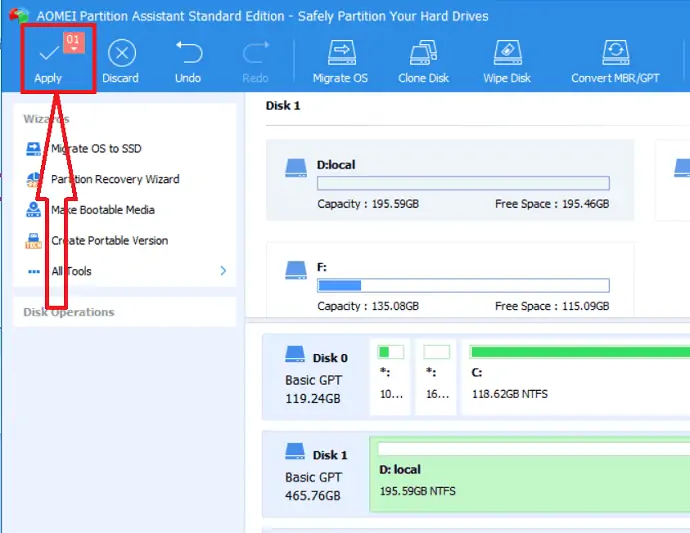The width and height of the screenshot is (690, 533).
Task: Click AOMEI app logo in title bar
Action: coord(19,15)
